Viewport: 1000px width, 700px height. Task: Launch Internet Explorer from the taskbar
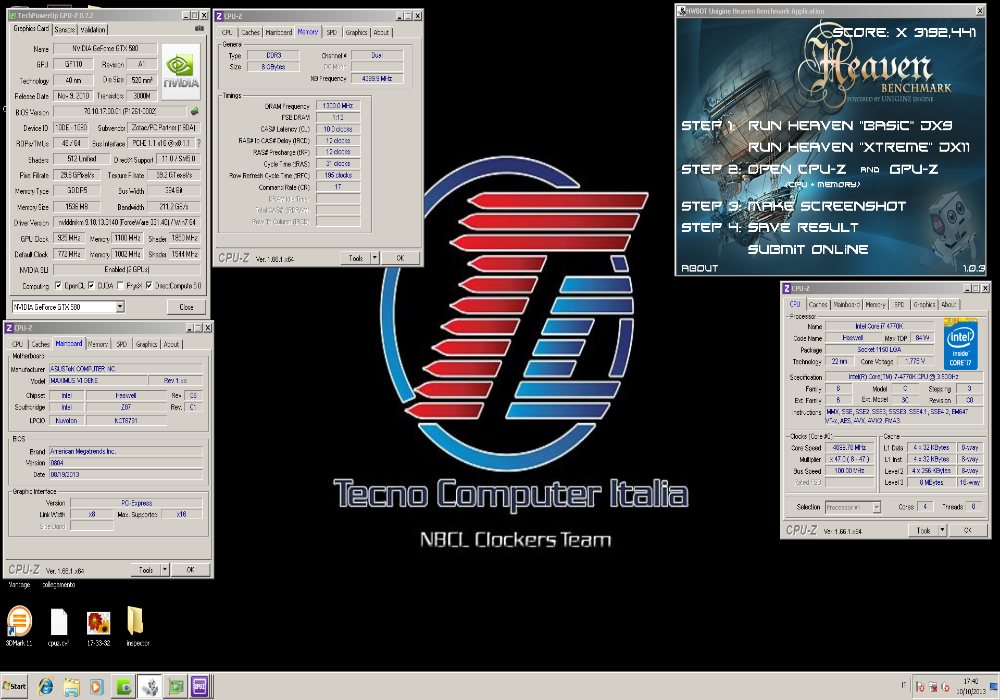click(46, 687)
